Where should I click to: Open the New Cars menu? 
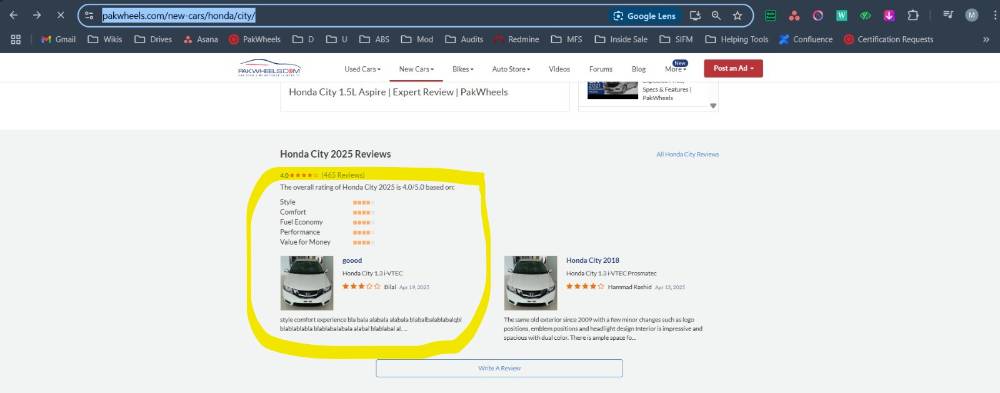416,69
